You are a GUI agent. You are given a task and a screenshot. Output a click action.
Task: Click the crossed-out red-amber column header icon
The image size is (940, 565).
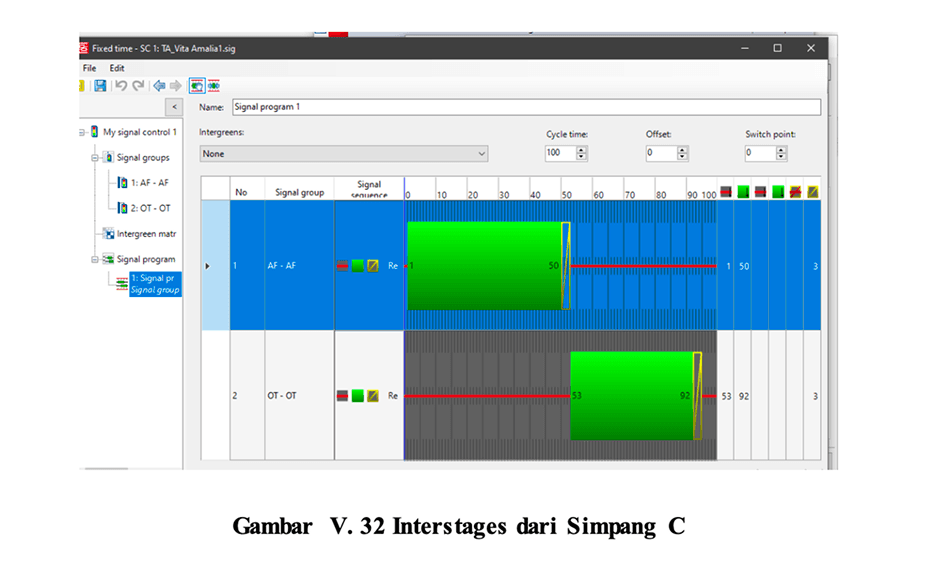(x=795, y=191)
